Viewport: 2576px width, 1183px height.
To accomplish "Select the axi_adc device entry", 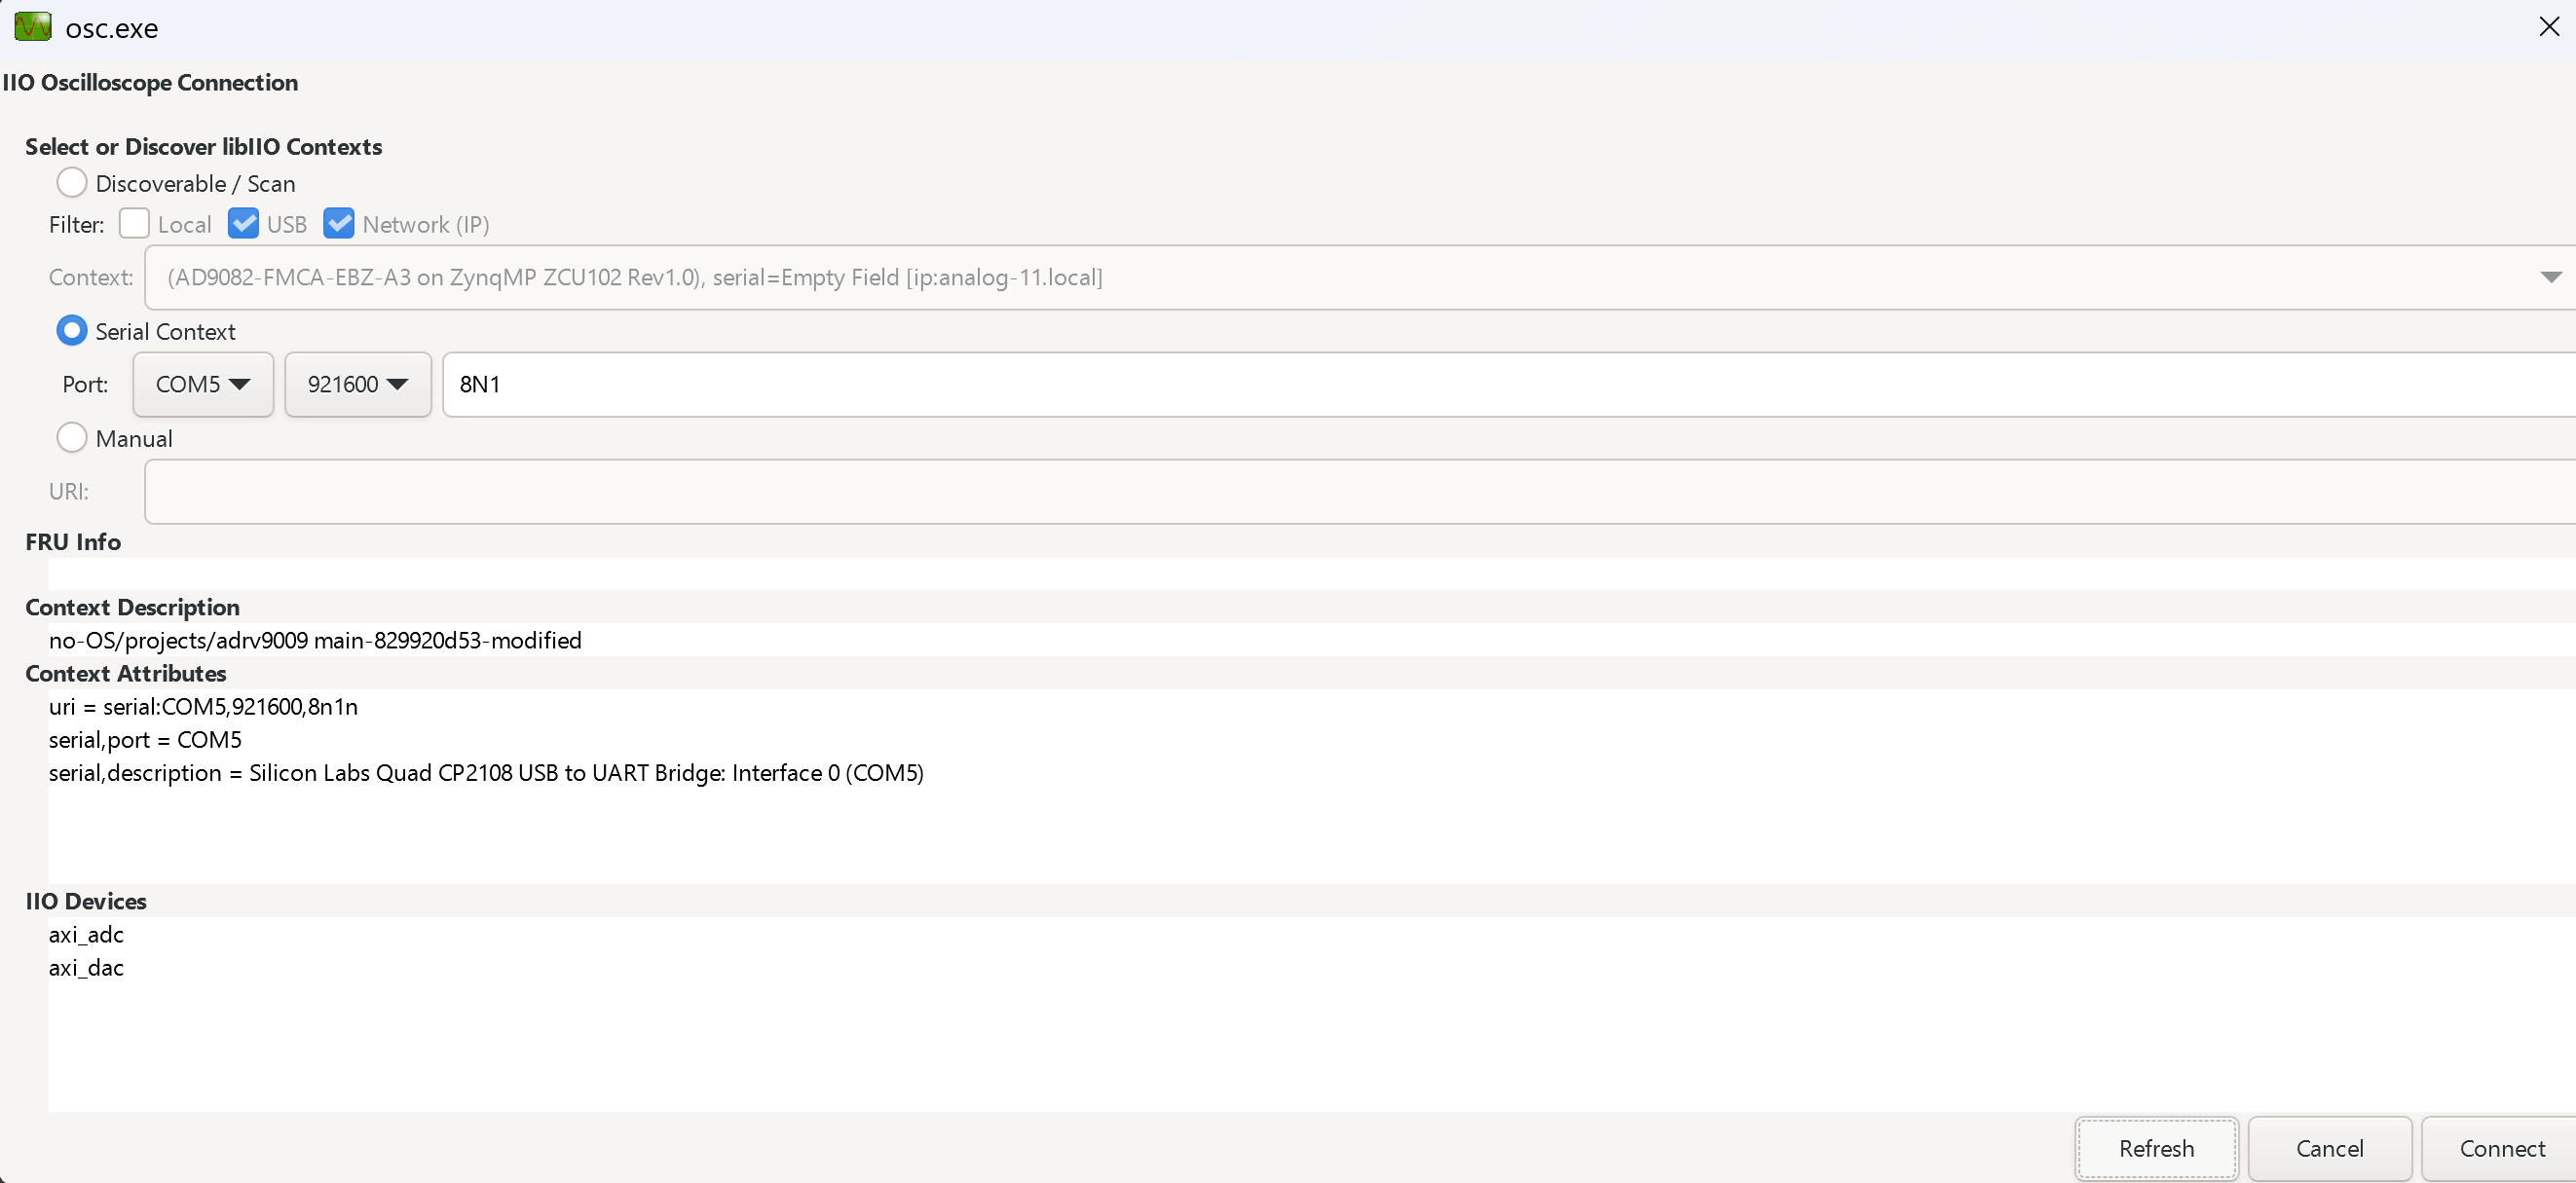I will click(x=86, y=934).
